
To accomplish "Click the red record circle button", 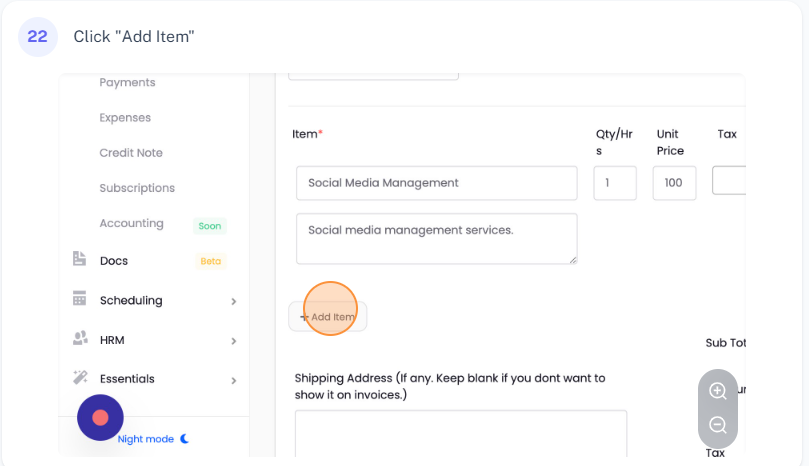I will pyautogui.click(x=100, y=418).
